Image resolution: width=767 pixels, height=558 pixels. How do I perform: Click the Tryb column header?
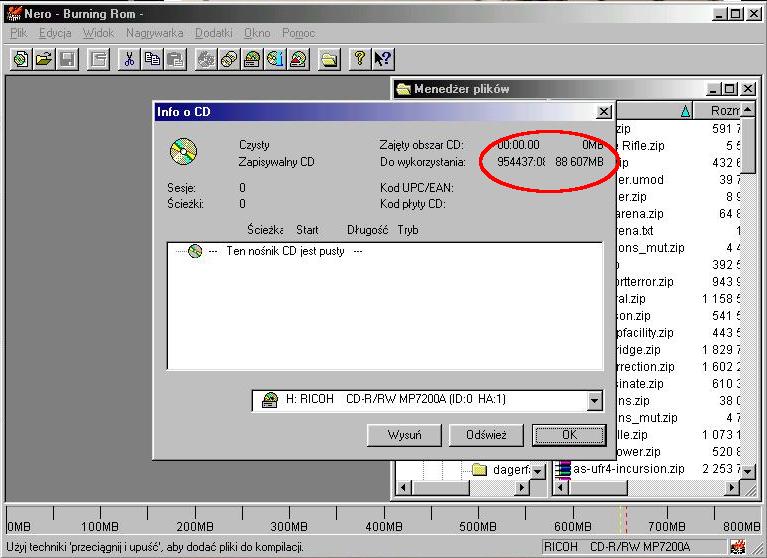pyautogui.click(x=408, y=230)
